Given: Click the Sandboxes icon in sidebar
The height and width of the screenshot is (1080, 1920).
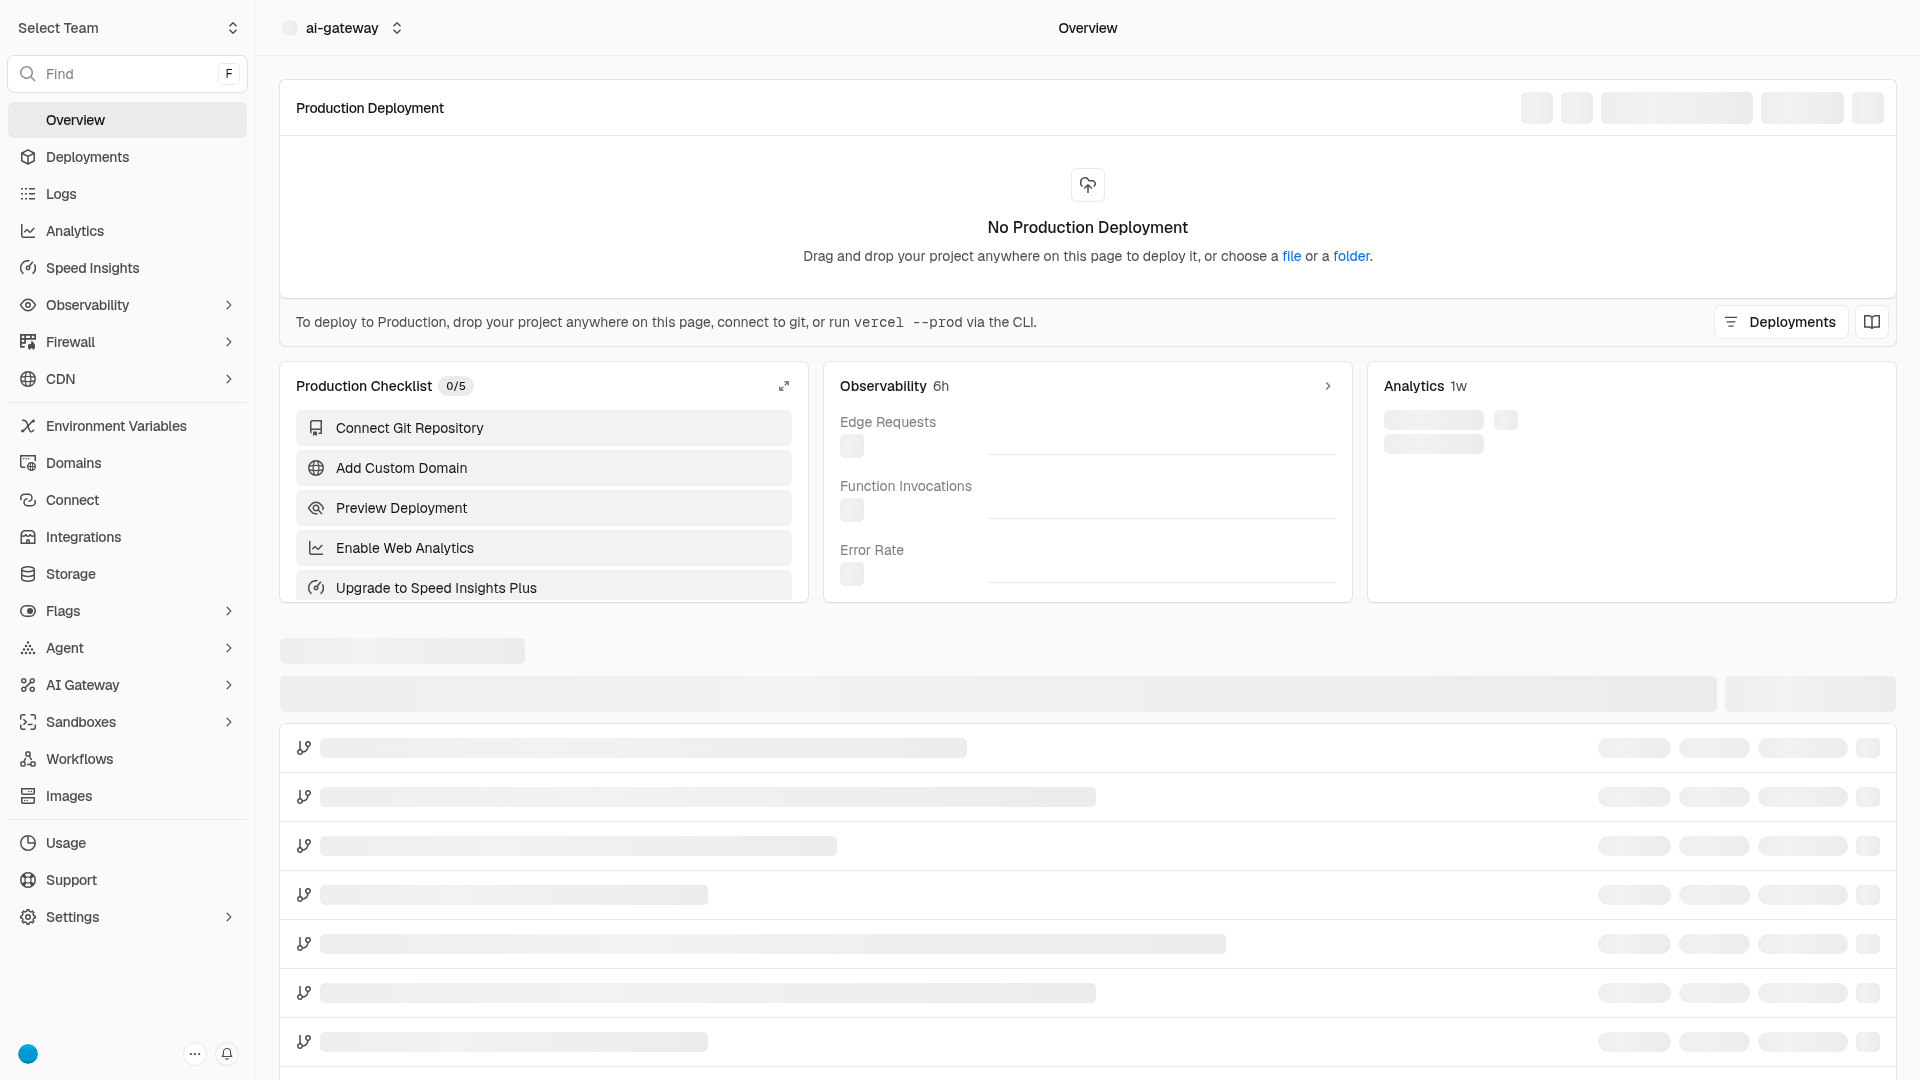Looking at the screenshot, I should (28, 722).
